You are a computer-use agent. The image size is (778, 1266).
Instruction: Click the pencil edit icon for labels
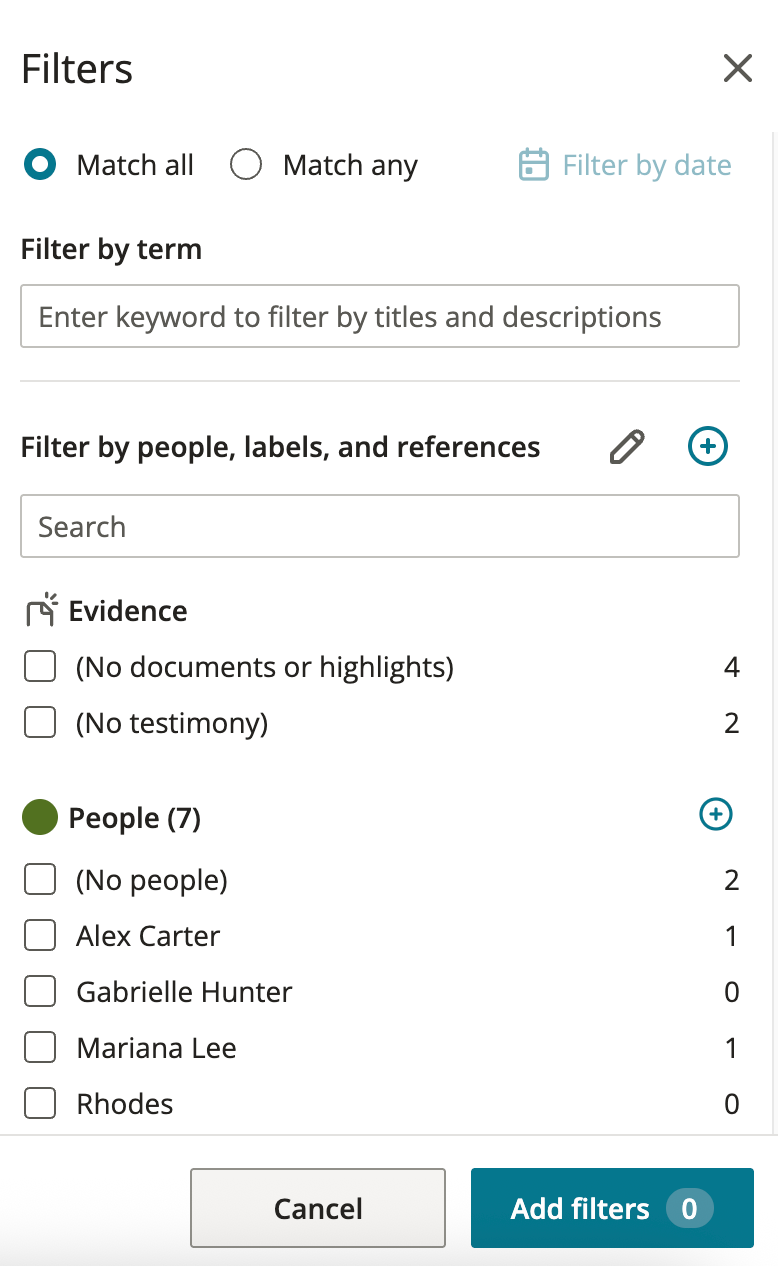[x=627, y=447]
